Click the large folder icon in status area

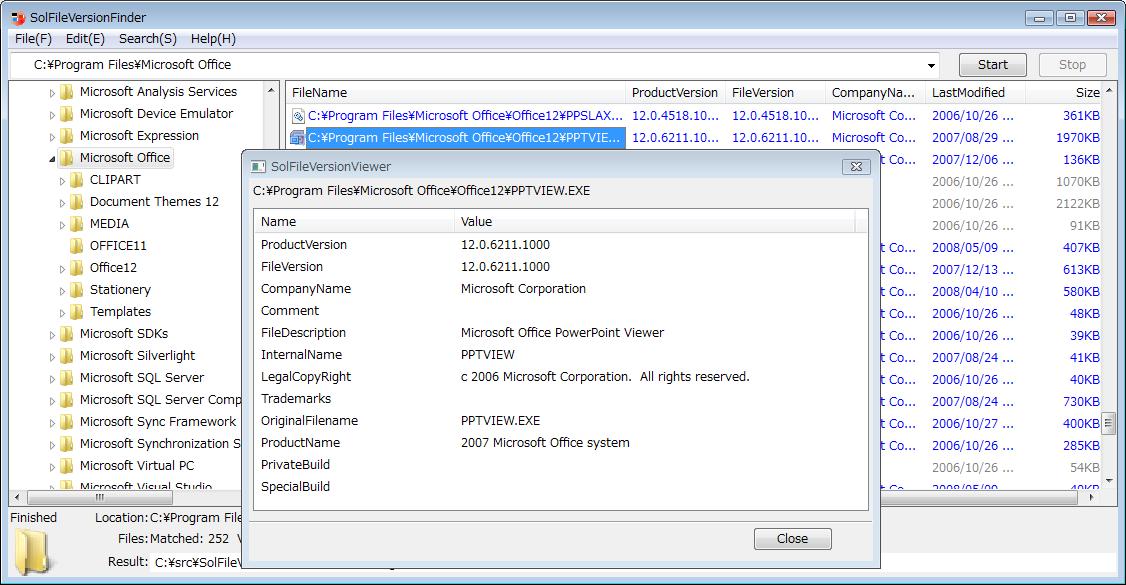tap(32, 551)
